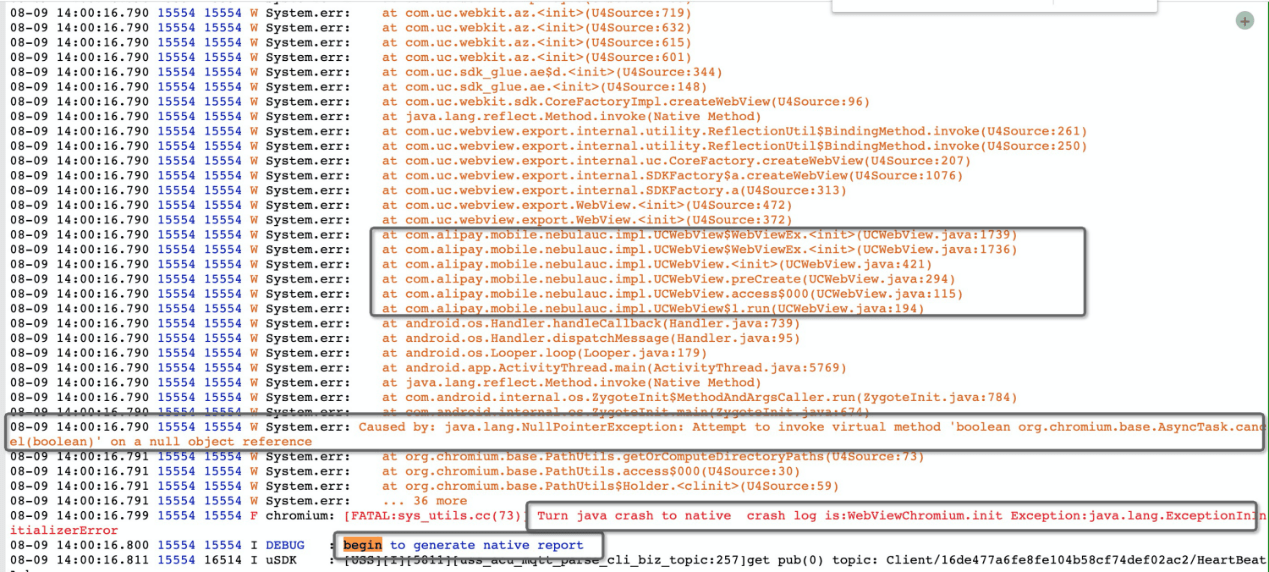Select SDKFactory$a.createWebView stack frame
Viewport: 1269px width, 572px height.
click(x=672, y=175)
